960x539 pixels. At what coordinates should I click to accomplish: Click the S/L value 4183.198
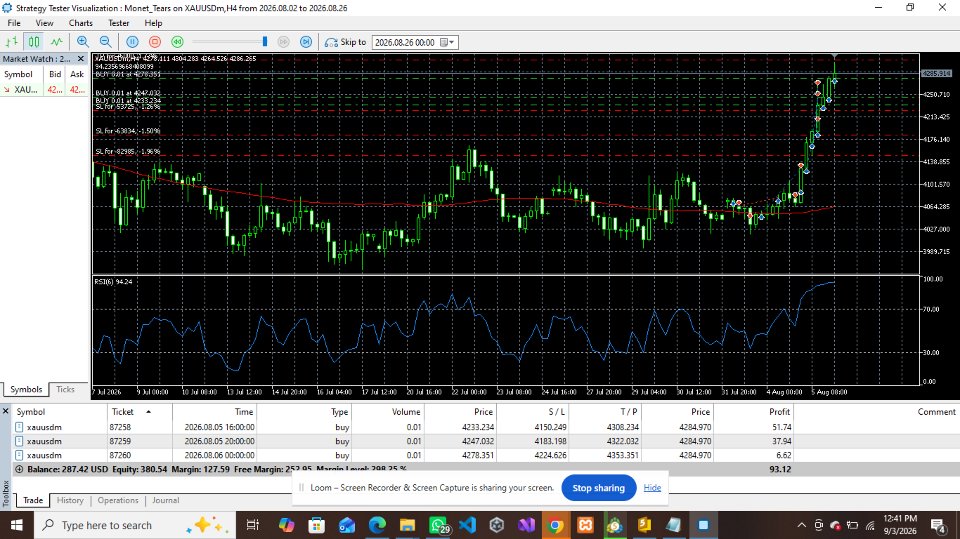pos(550,441)
